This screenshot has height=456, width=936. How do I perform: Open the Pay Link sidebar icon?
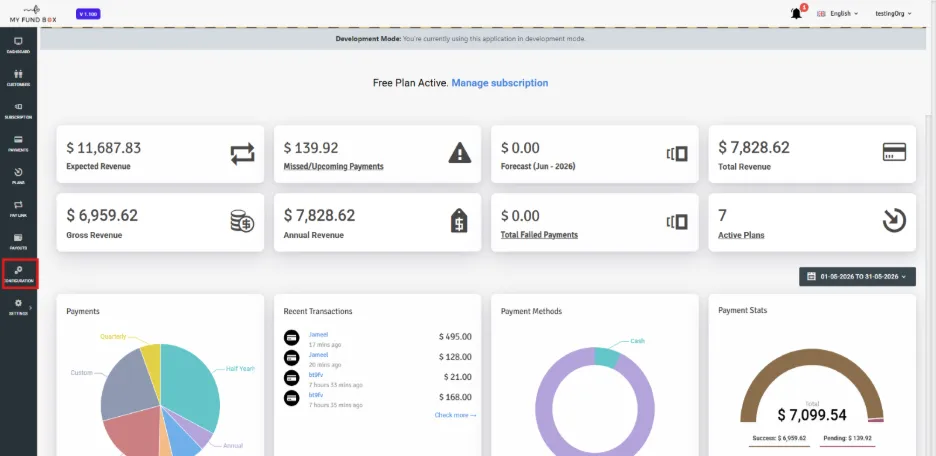(x=18, y=209)
